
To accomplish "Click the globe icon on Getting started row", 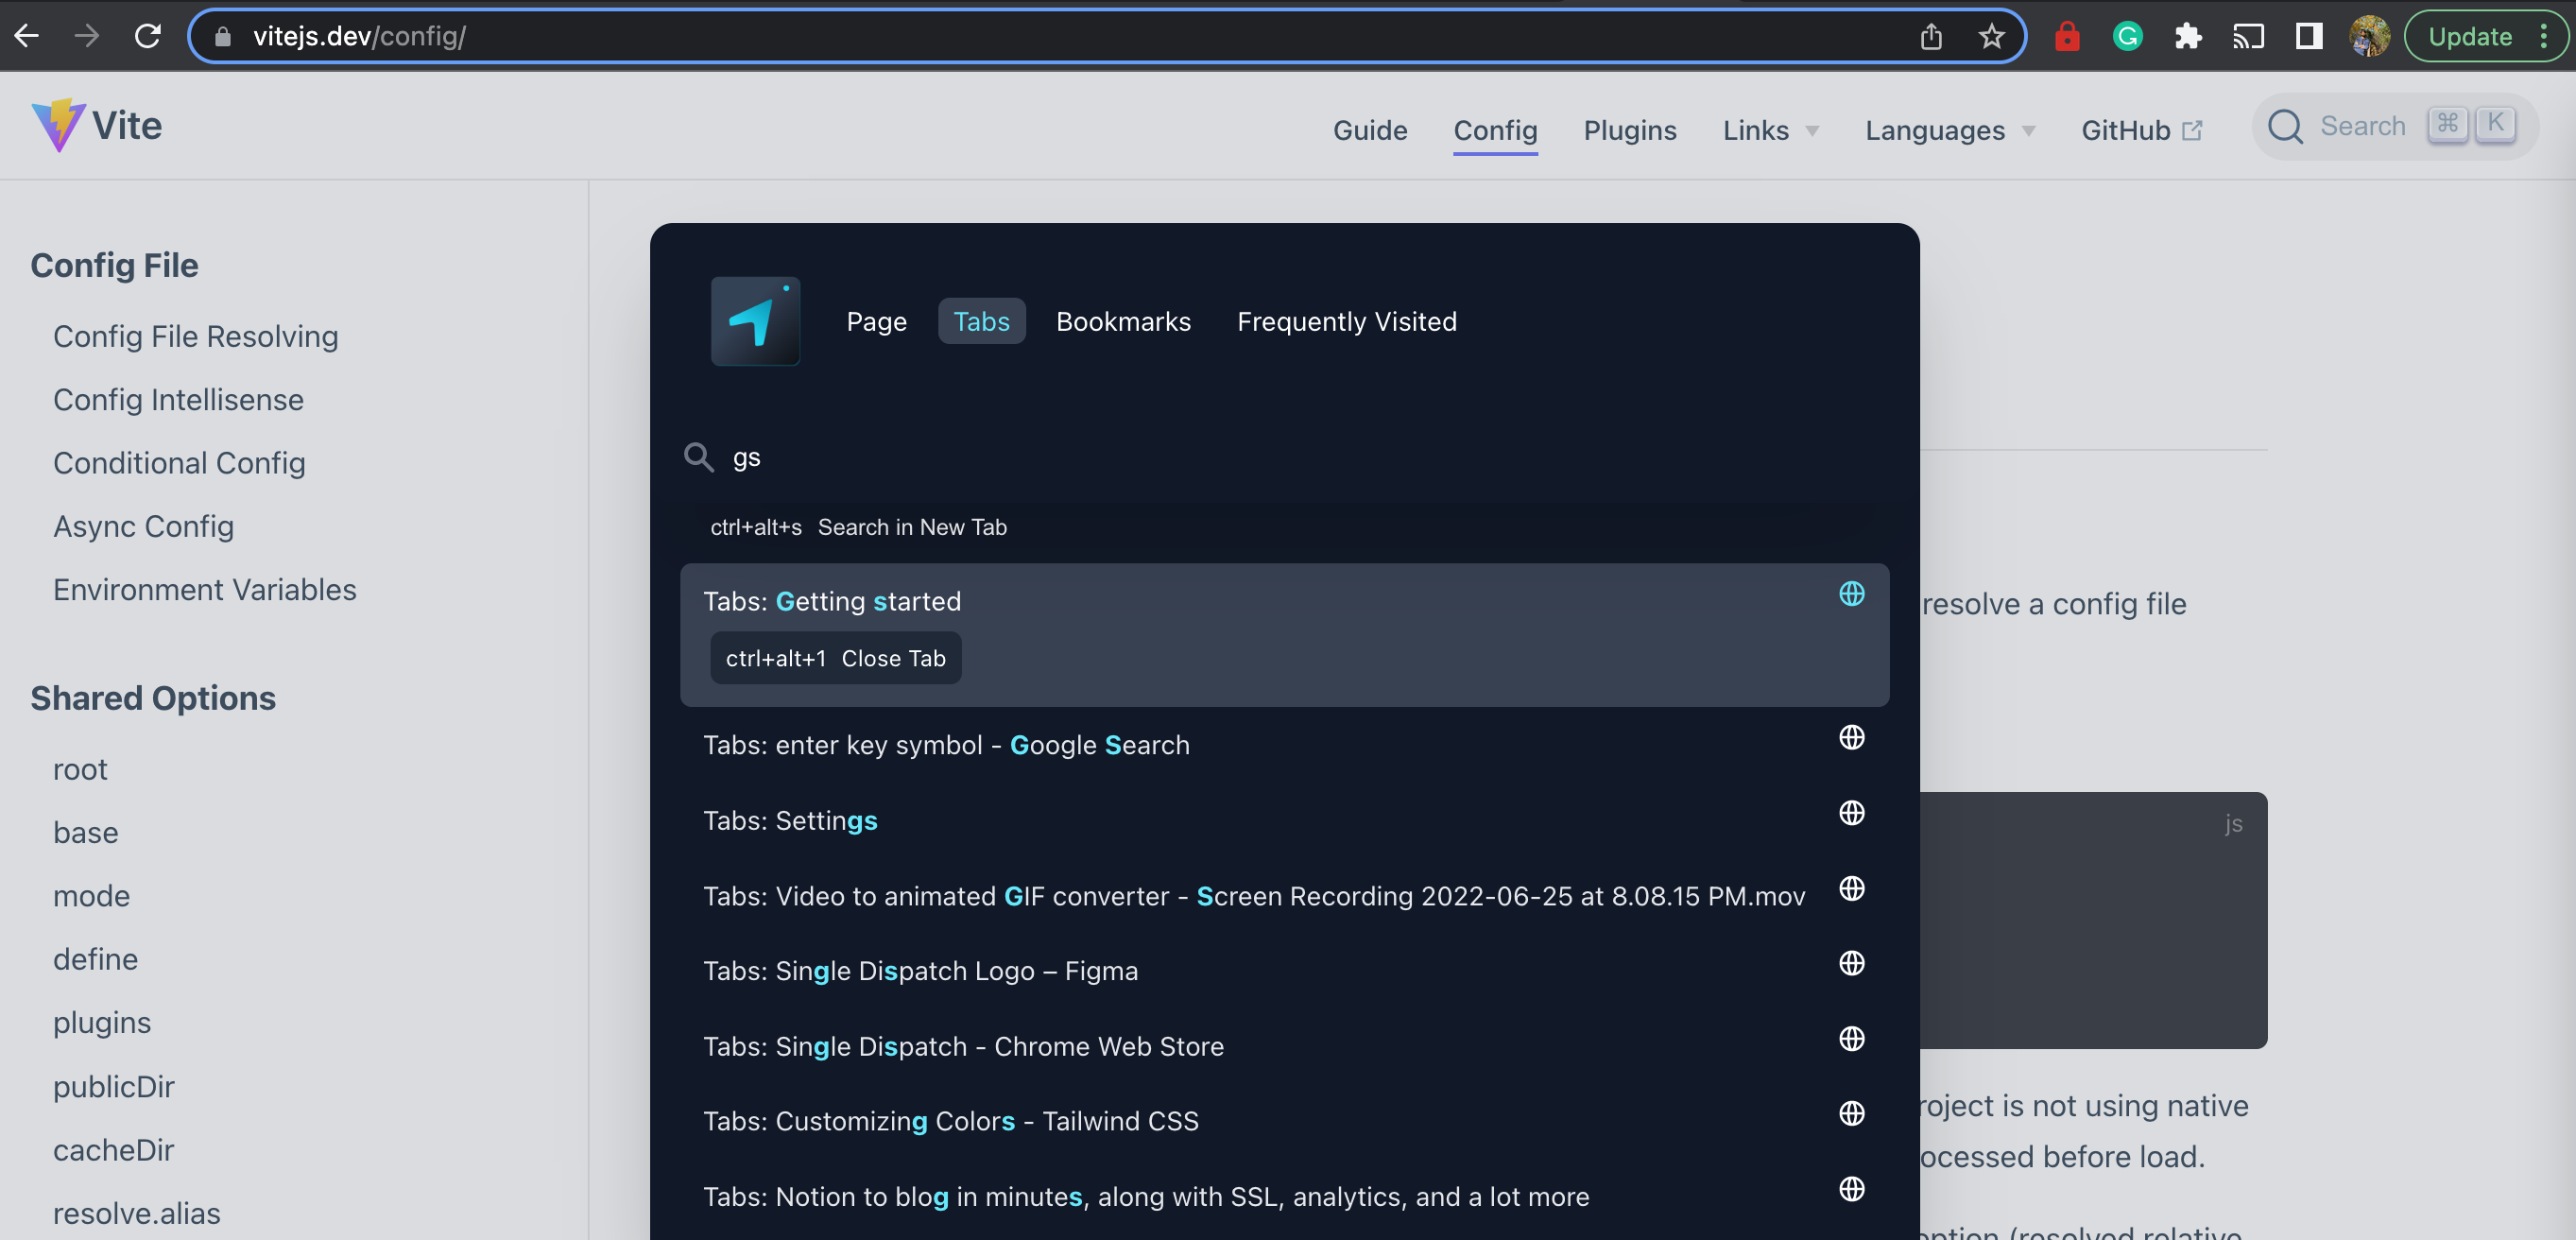I will (x=1851, y=593).
